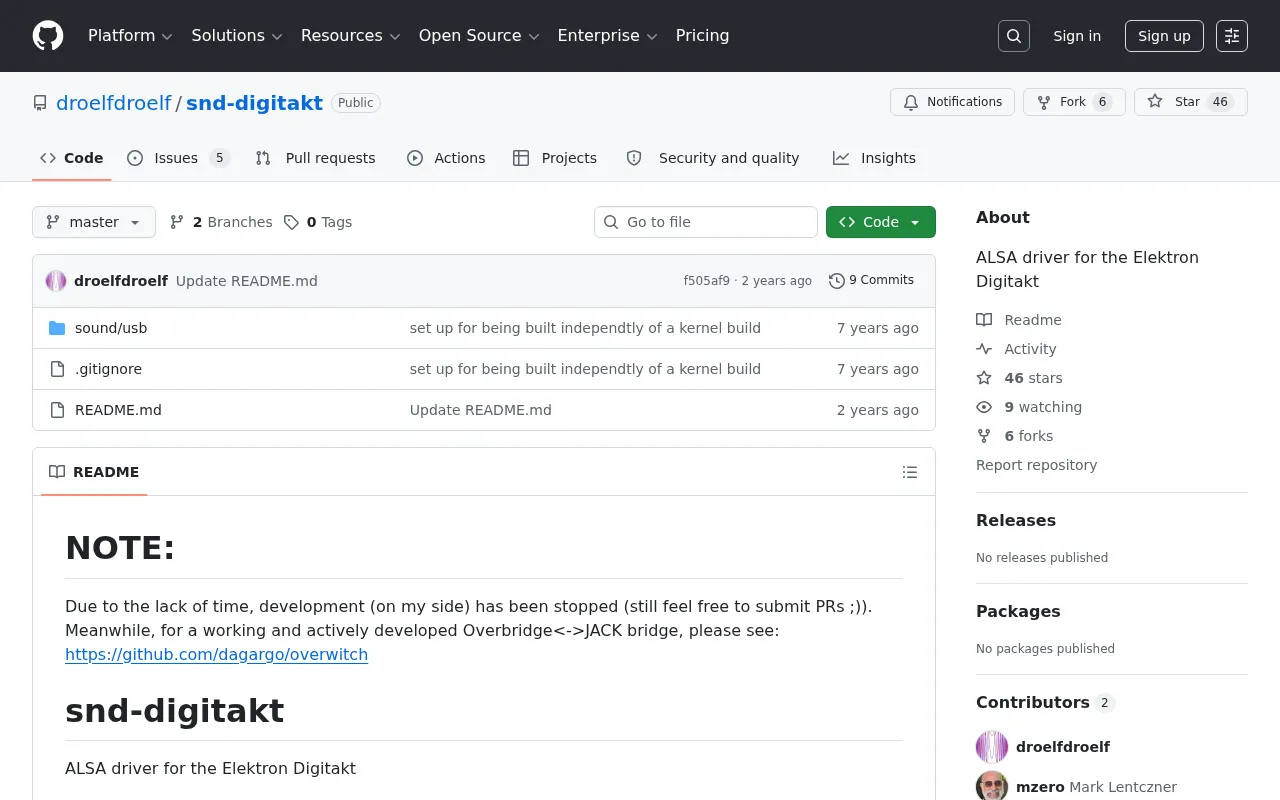Click mzero contributor avatar
This screenshot has width=1280, height=800.
[992, 786]
